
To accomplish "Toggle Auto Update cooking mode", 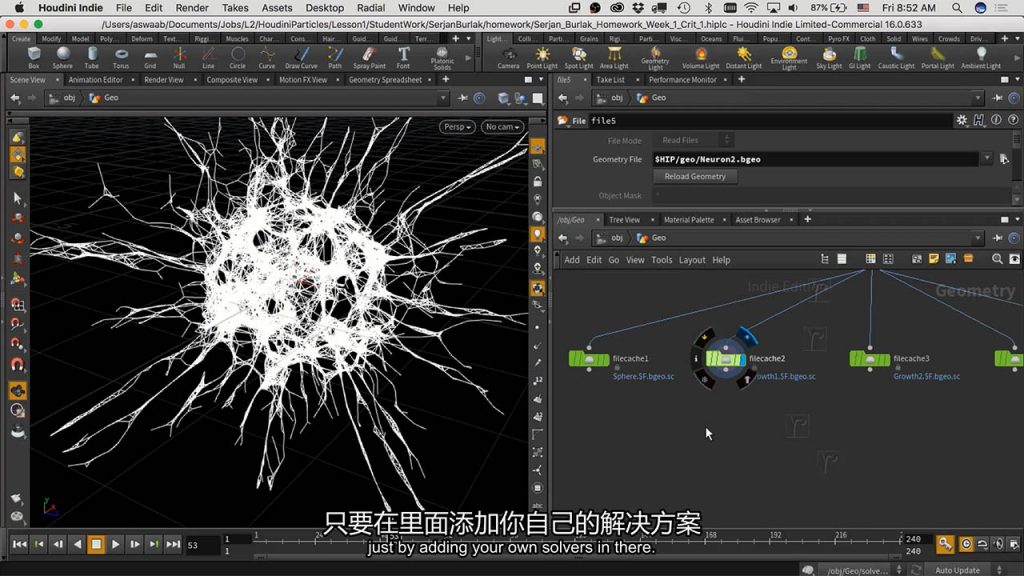I will point(957,570).
